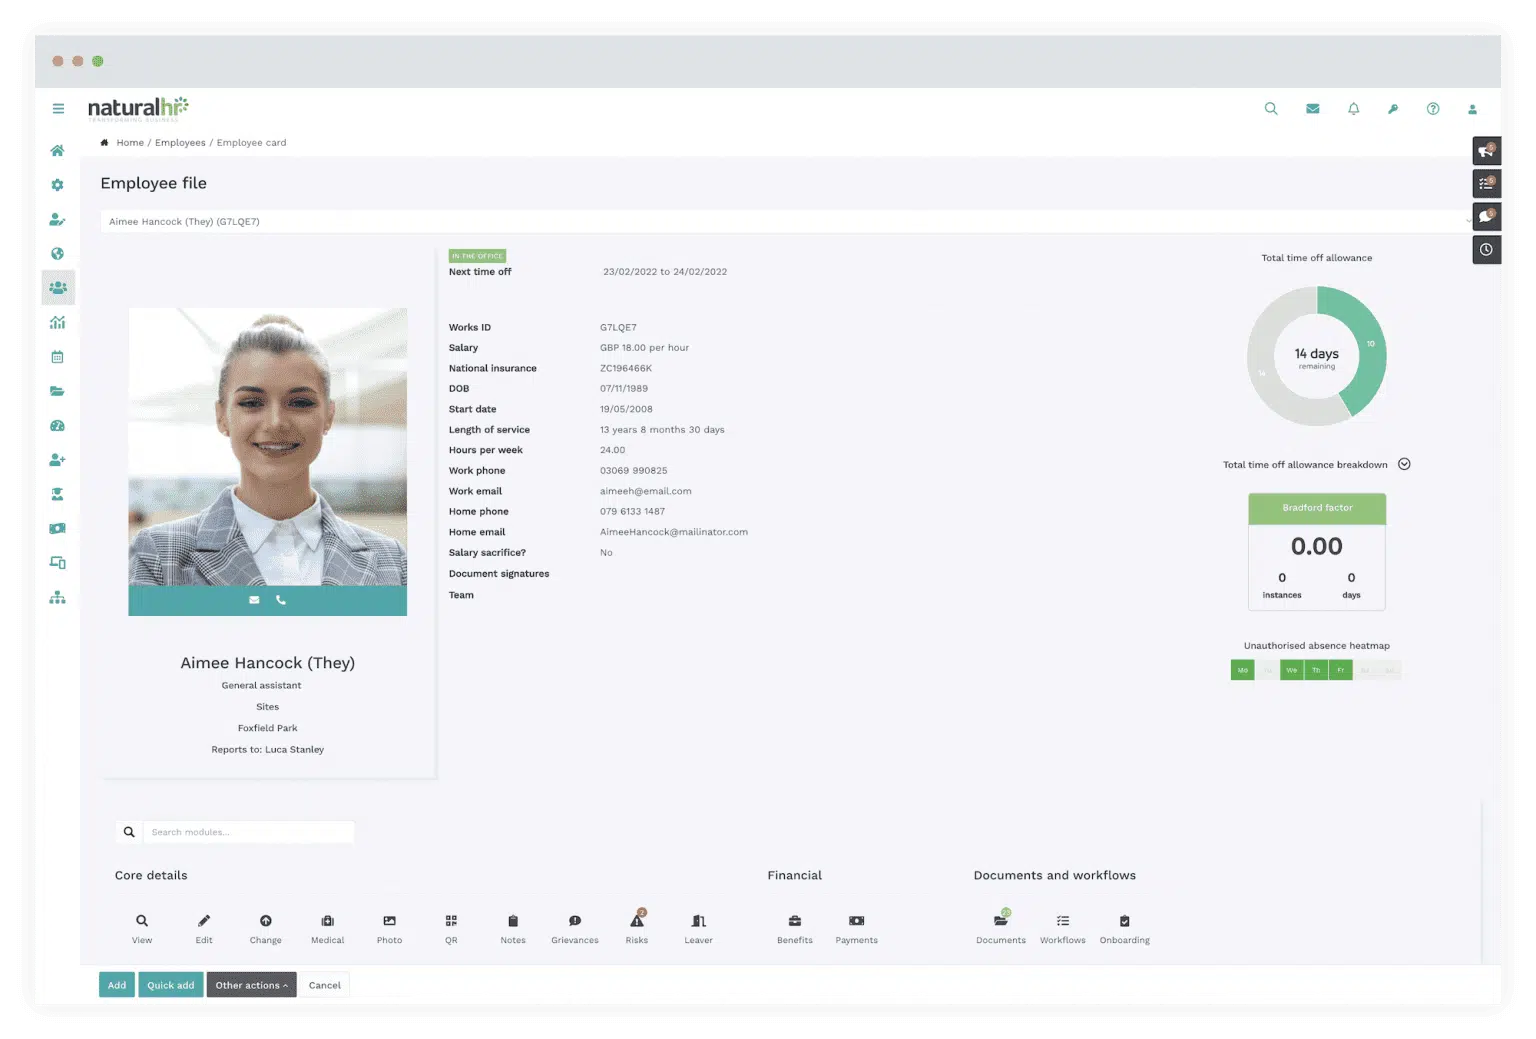1536x1039 pixels.
Task: Click Home in the breadcrumb
Action: (130, 143)
